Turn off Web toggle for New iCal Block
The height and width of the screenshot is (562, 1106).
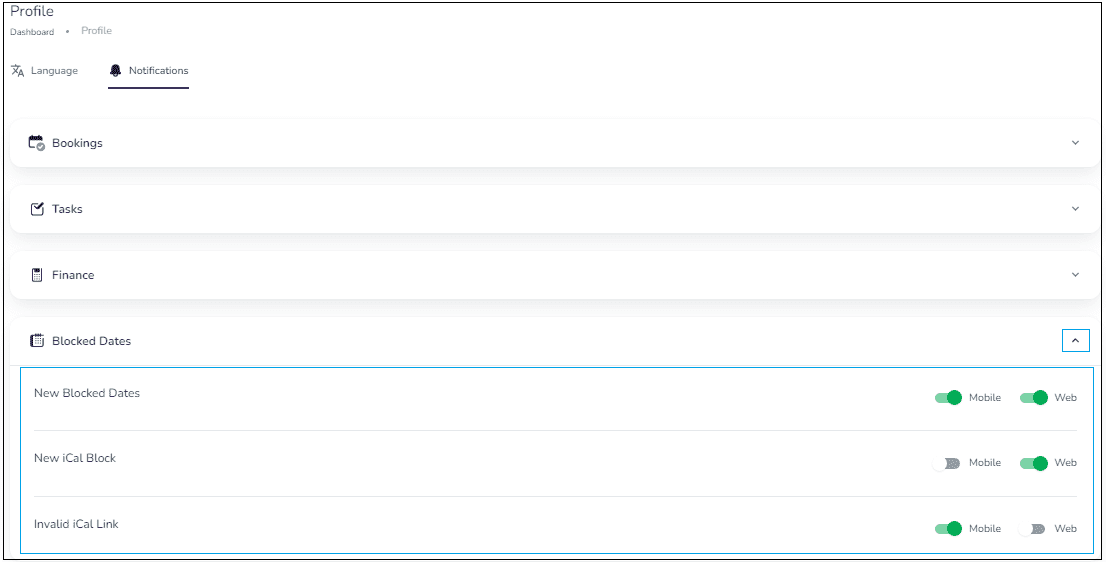1033,463
